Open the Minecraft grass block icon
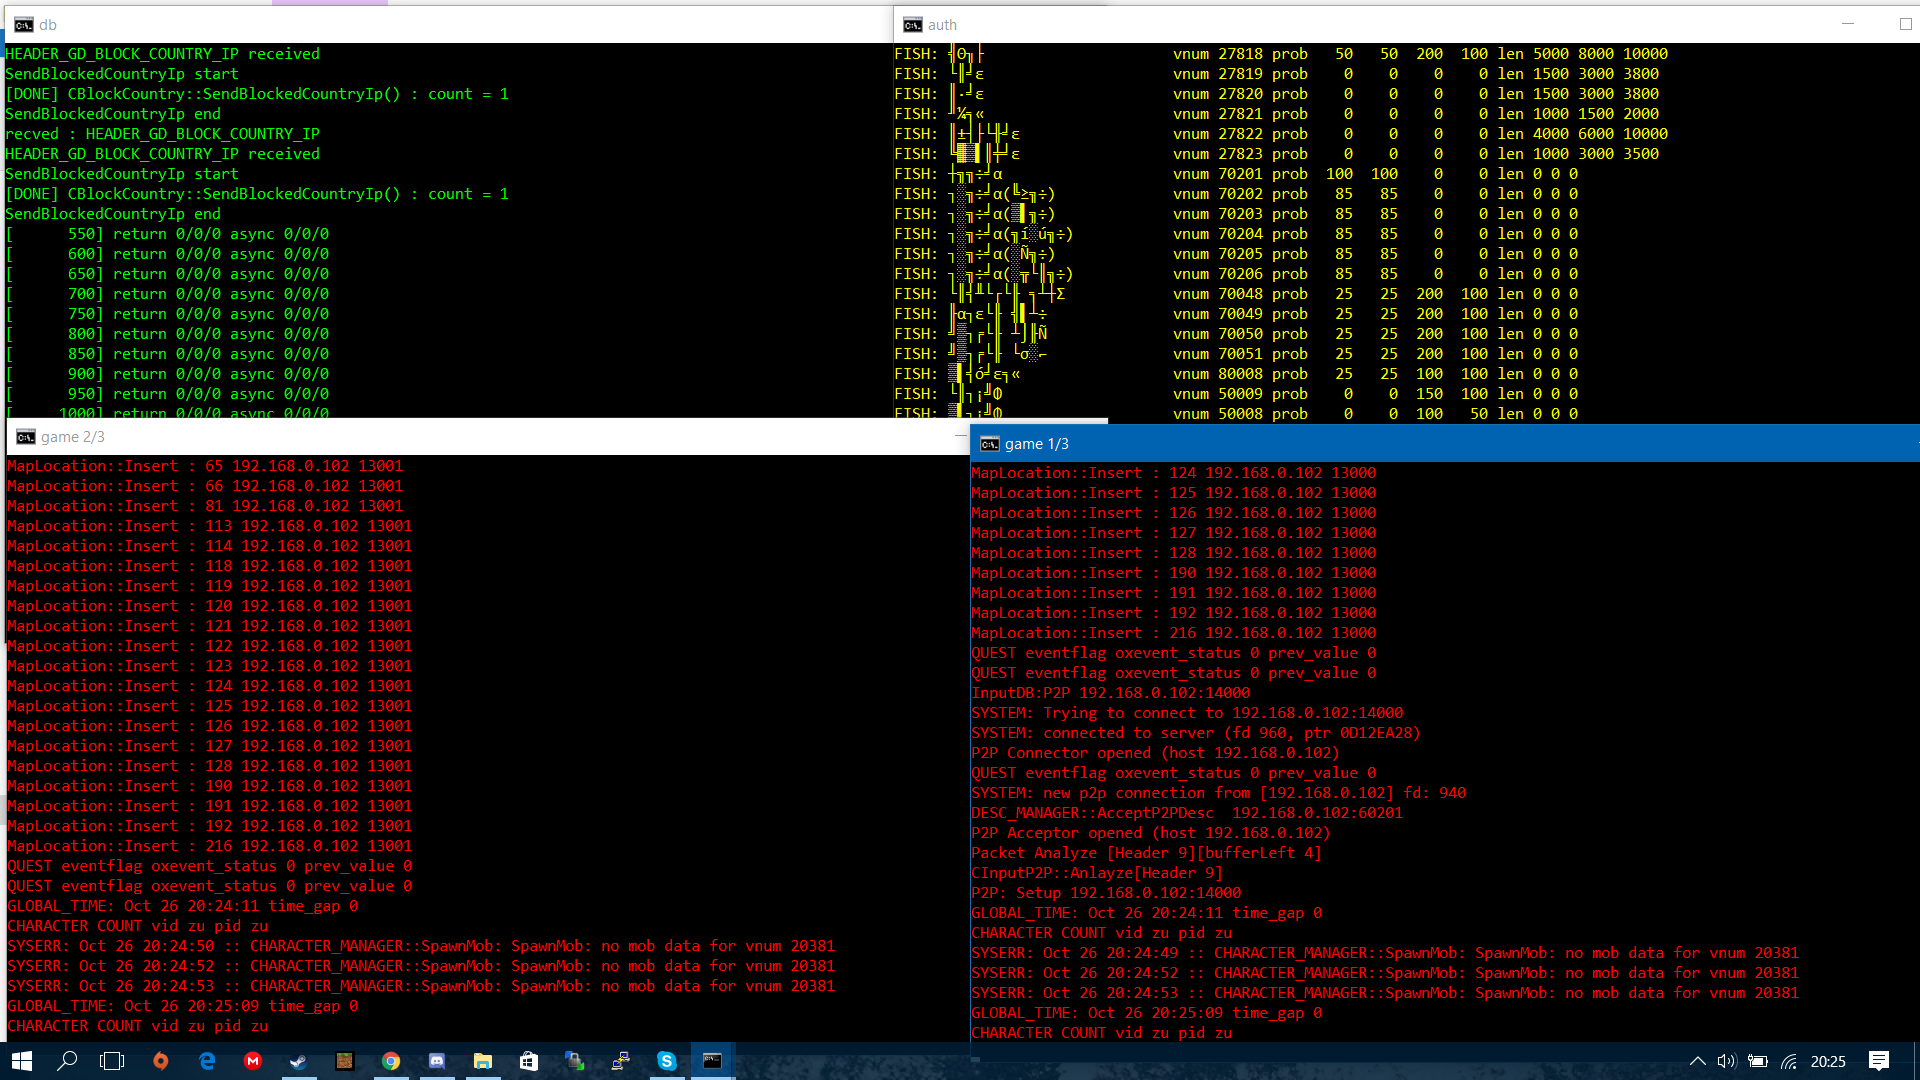This screenshot has height=1080, width=1920. [344, 1061]
